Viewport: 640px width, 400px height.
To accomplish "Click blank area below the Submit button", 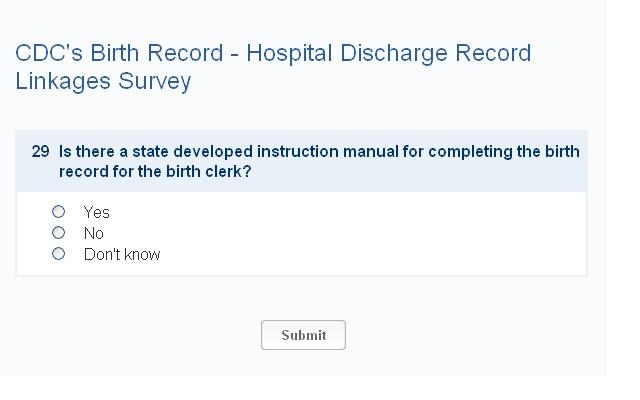I will (x=303, y=364).
